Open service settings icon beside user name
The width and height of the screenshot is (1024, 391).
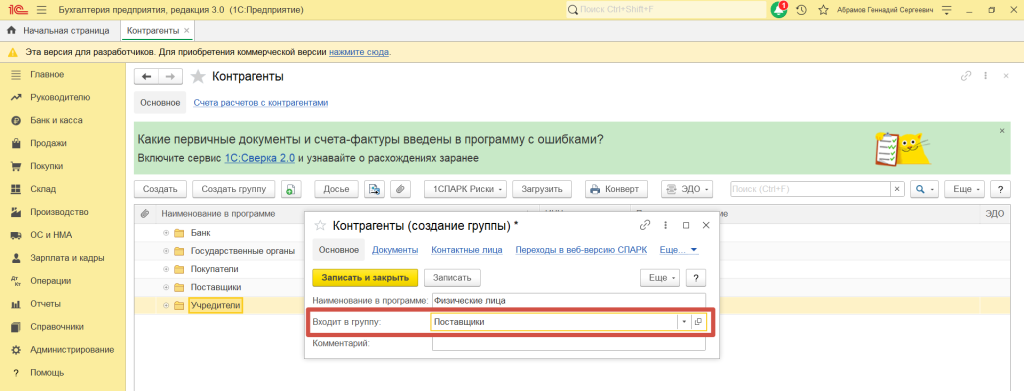point(947,10)
